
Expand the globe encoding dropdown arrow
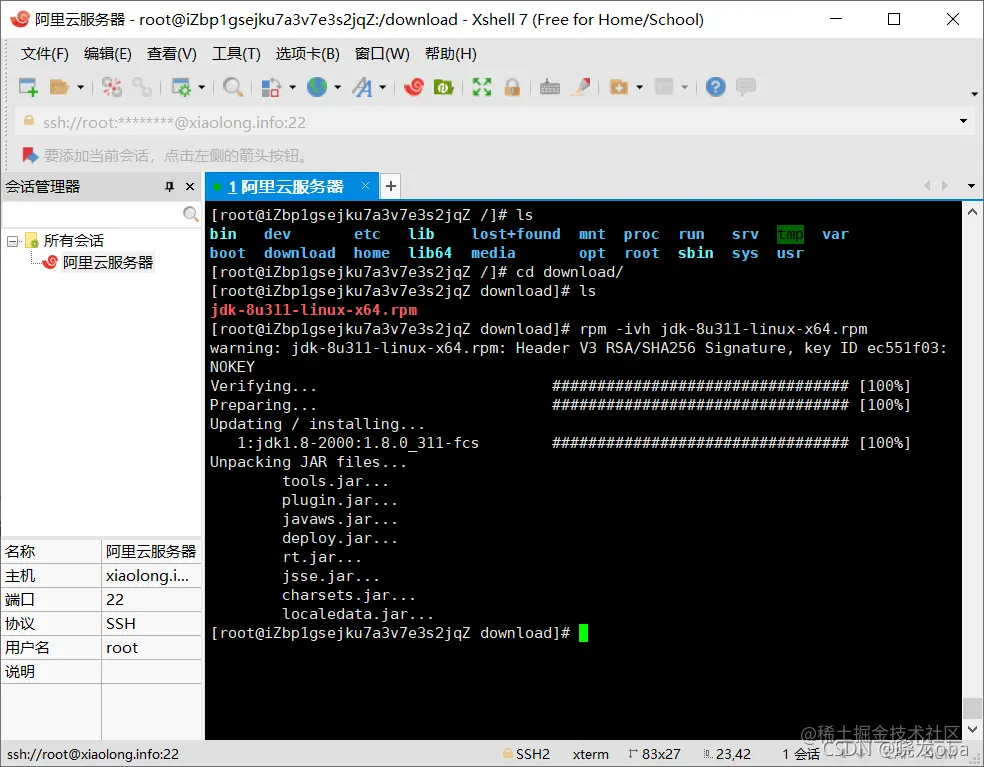338,87
